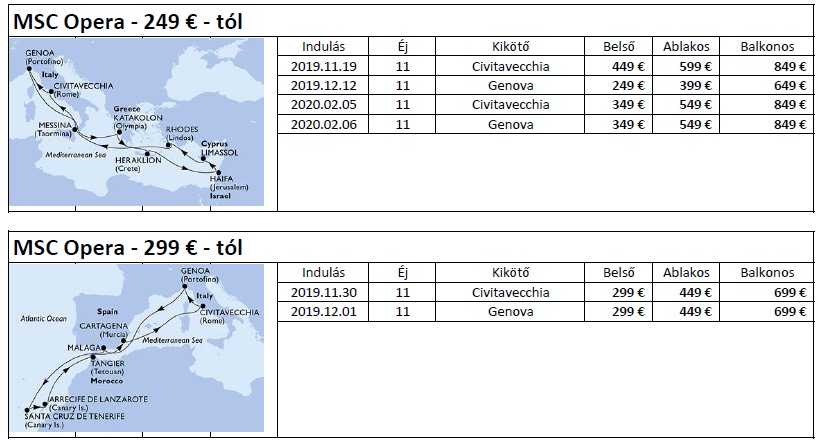Click the Kikötő header in first table
Screen dimensions: 818x443
(510, 46)
